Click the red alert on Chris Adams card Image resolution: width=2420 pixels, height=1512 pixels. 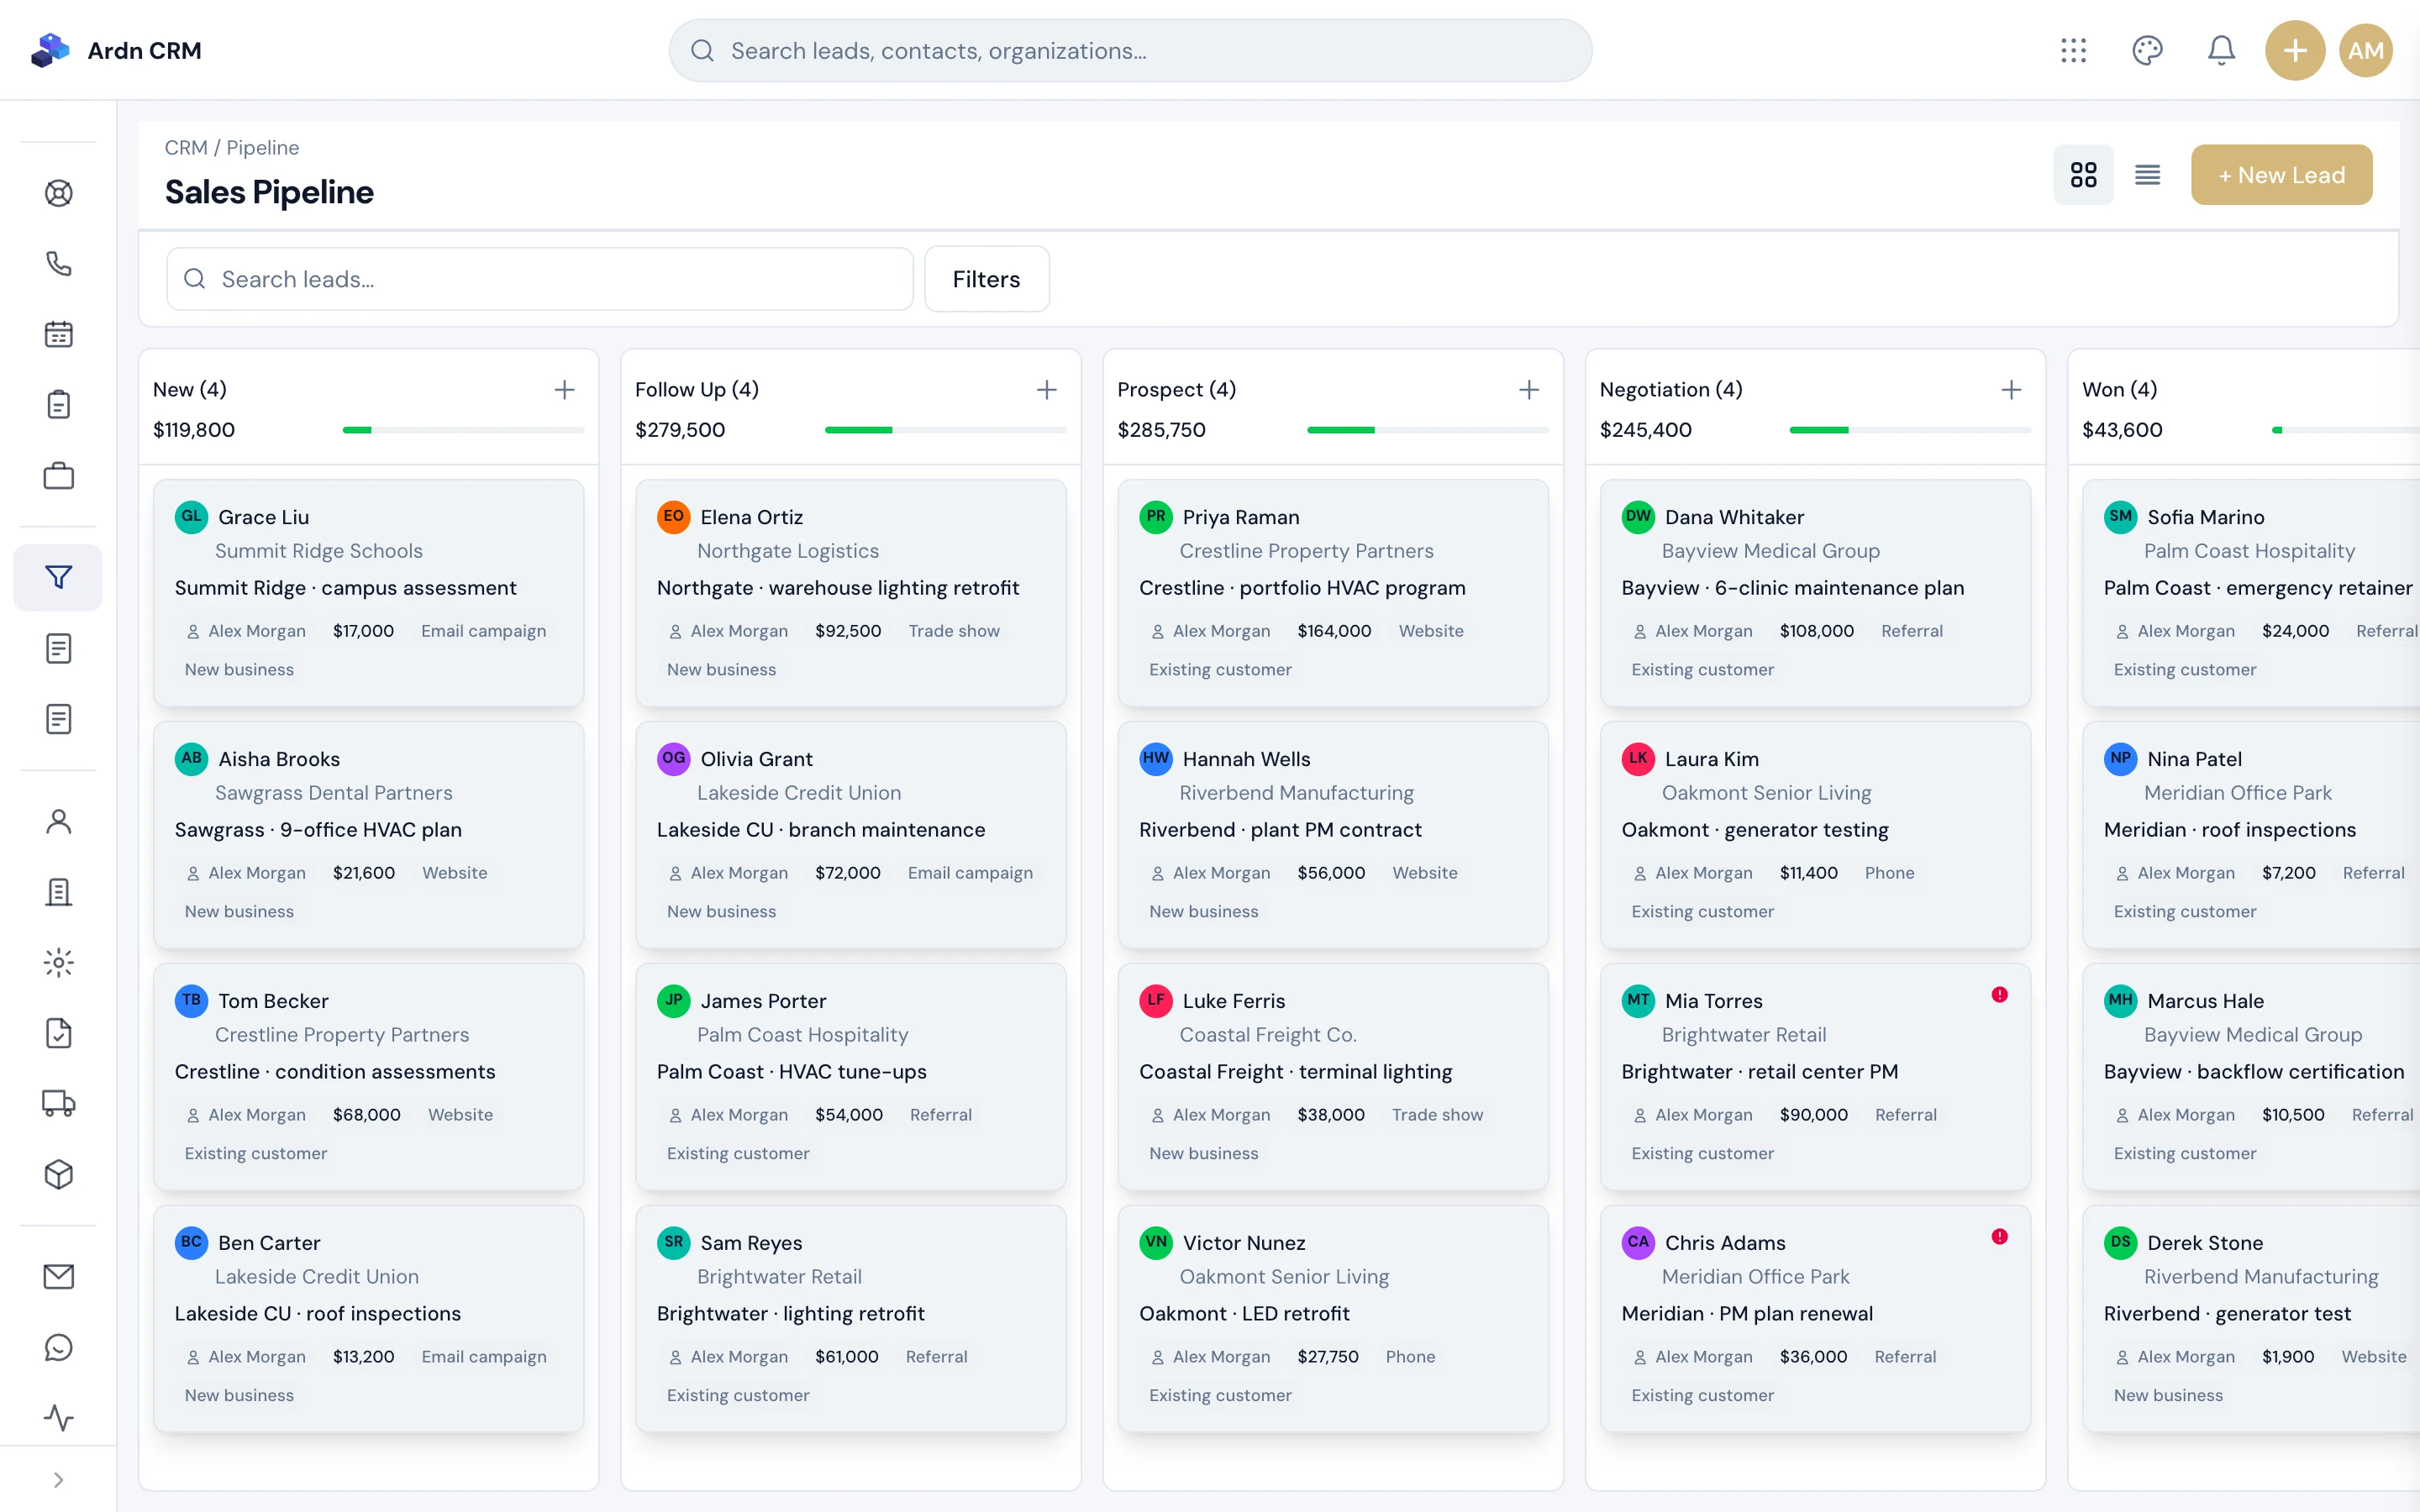(x=1999, y=1237)
